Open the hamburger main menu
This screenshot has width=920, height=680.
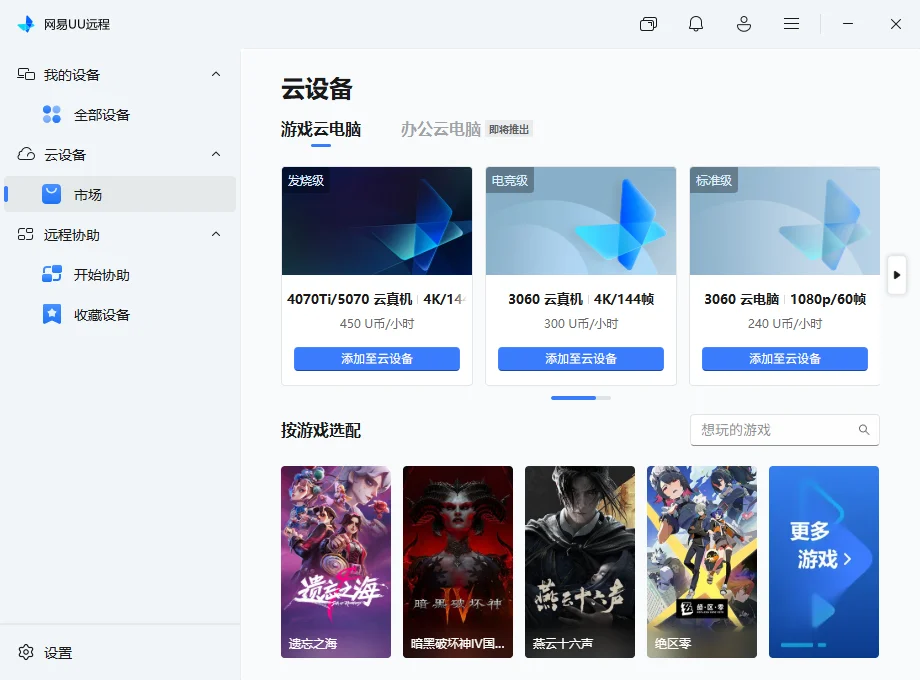(792, 24)
